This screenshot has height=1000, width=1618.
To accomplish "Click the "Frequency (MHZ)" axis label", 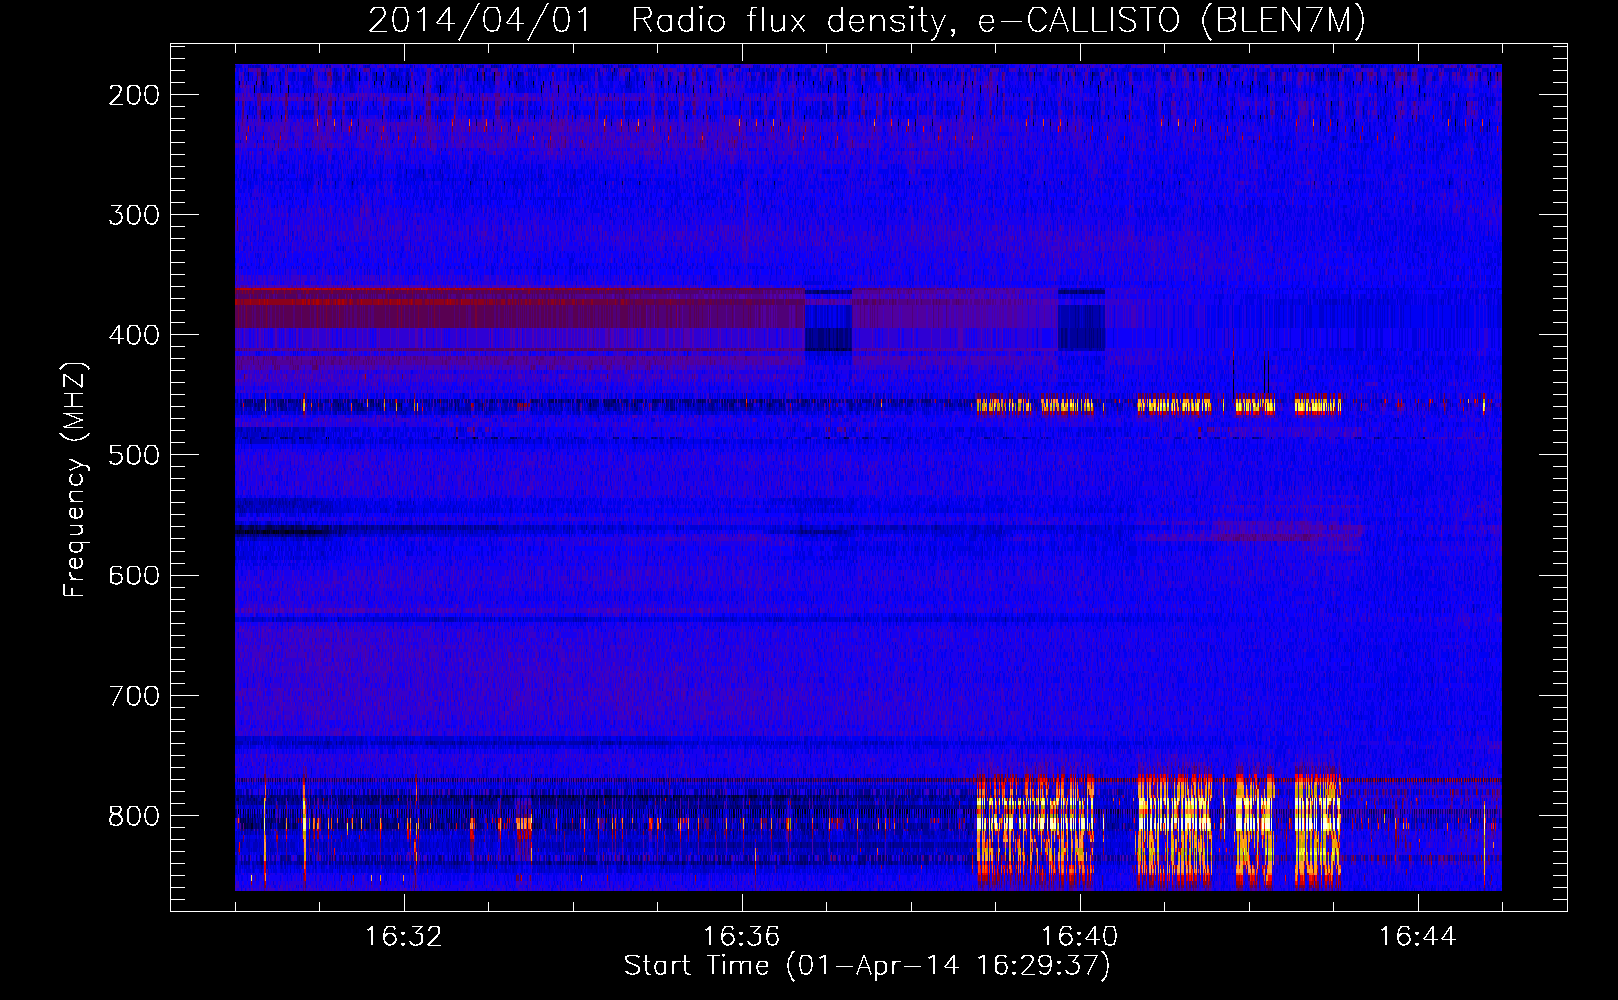I will (75, 479).
